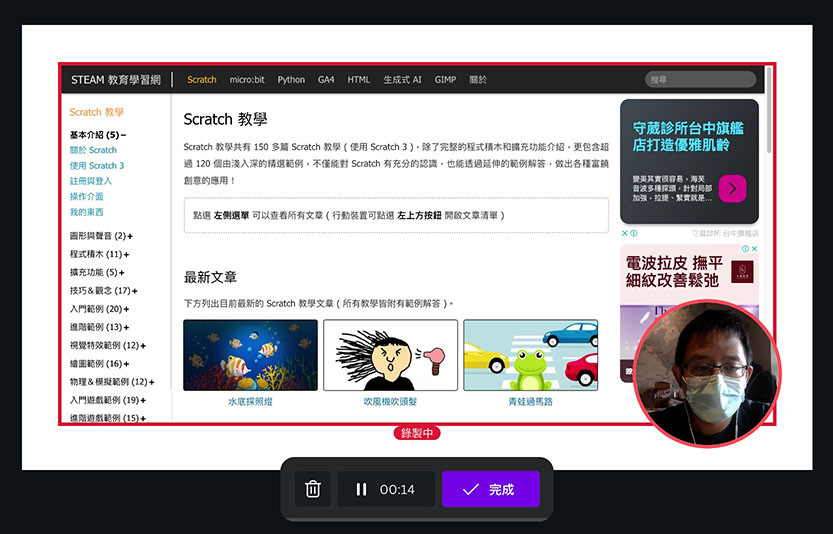Screen dimensions: 833x534
Task: Open the 關於 nav item
Action: 478,80
